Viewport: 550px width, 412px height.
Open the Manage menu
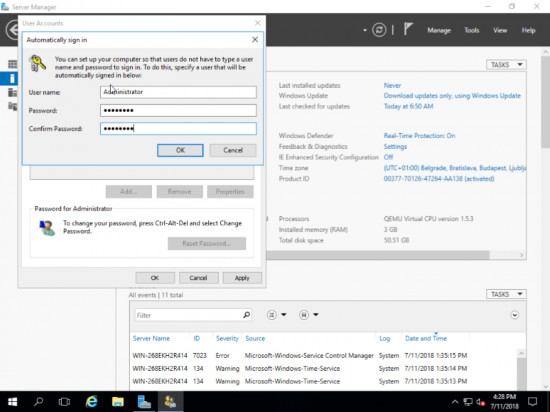(439, 31)
